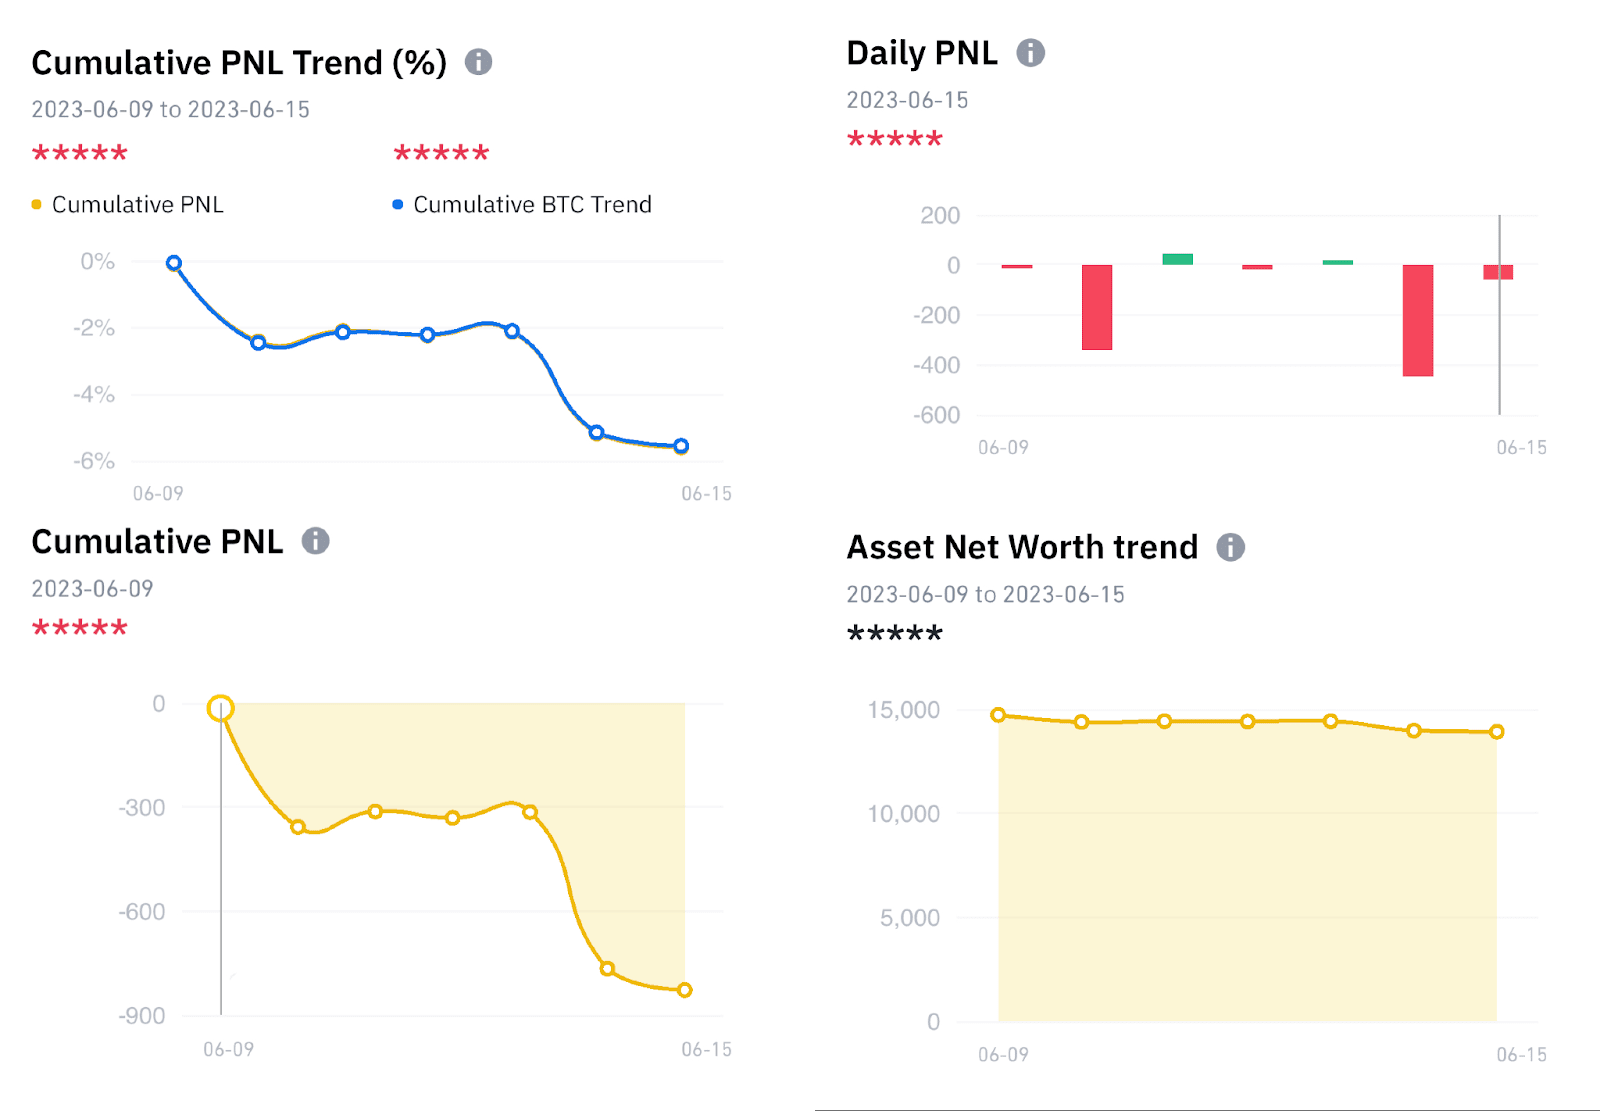Select the first point at 0% on trend chart
The image size is (1600, 1111).
[x=174, y=263]
